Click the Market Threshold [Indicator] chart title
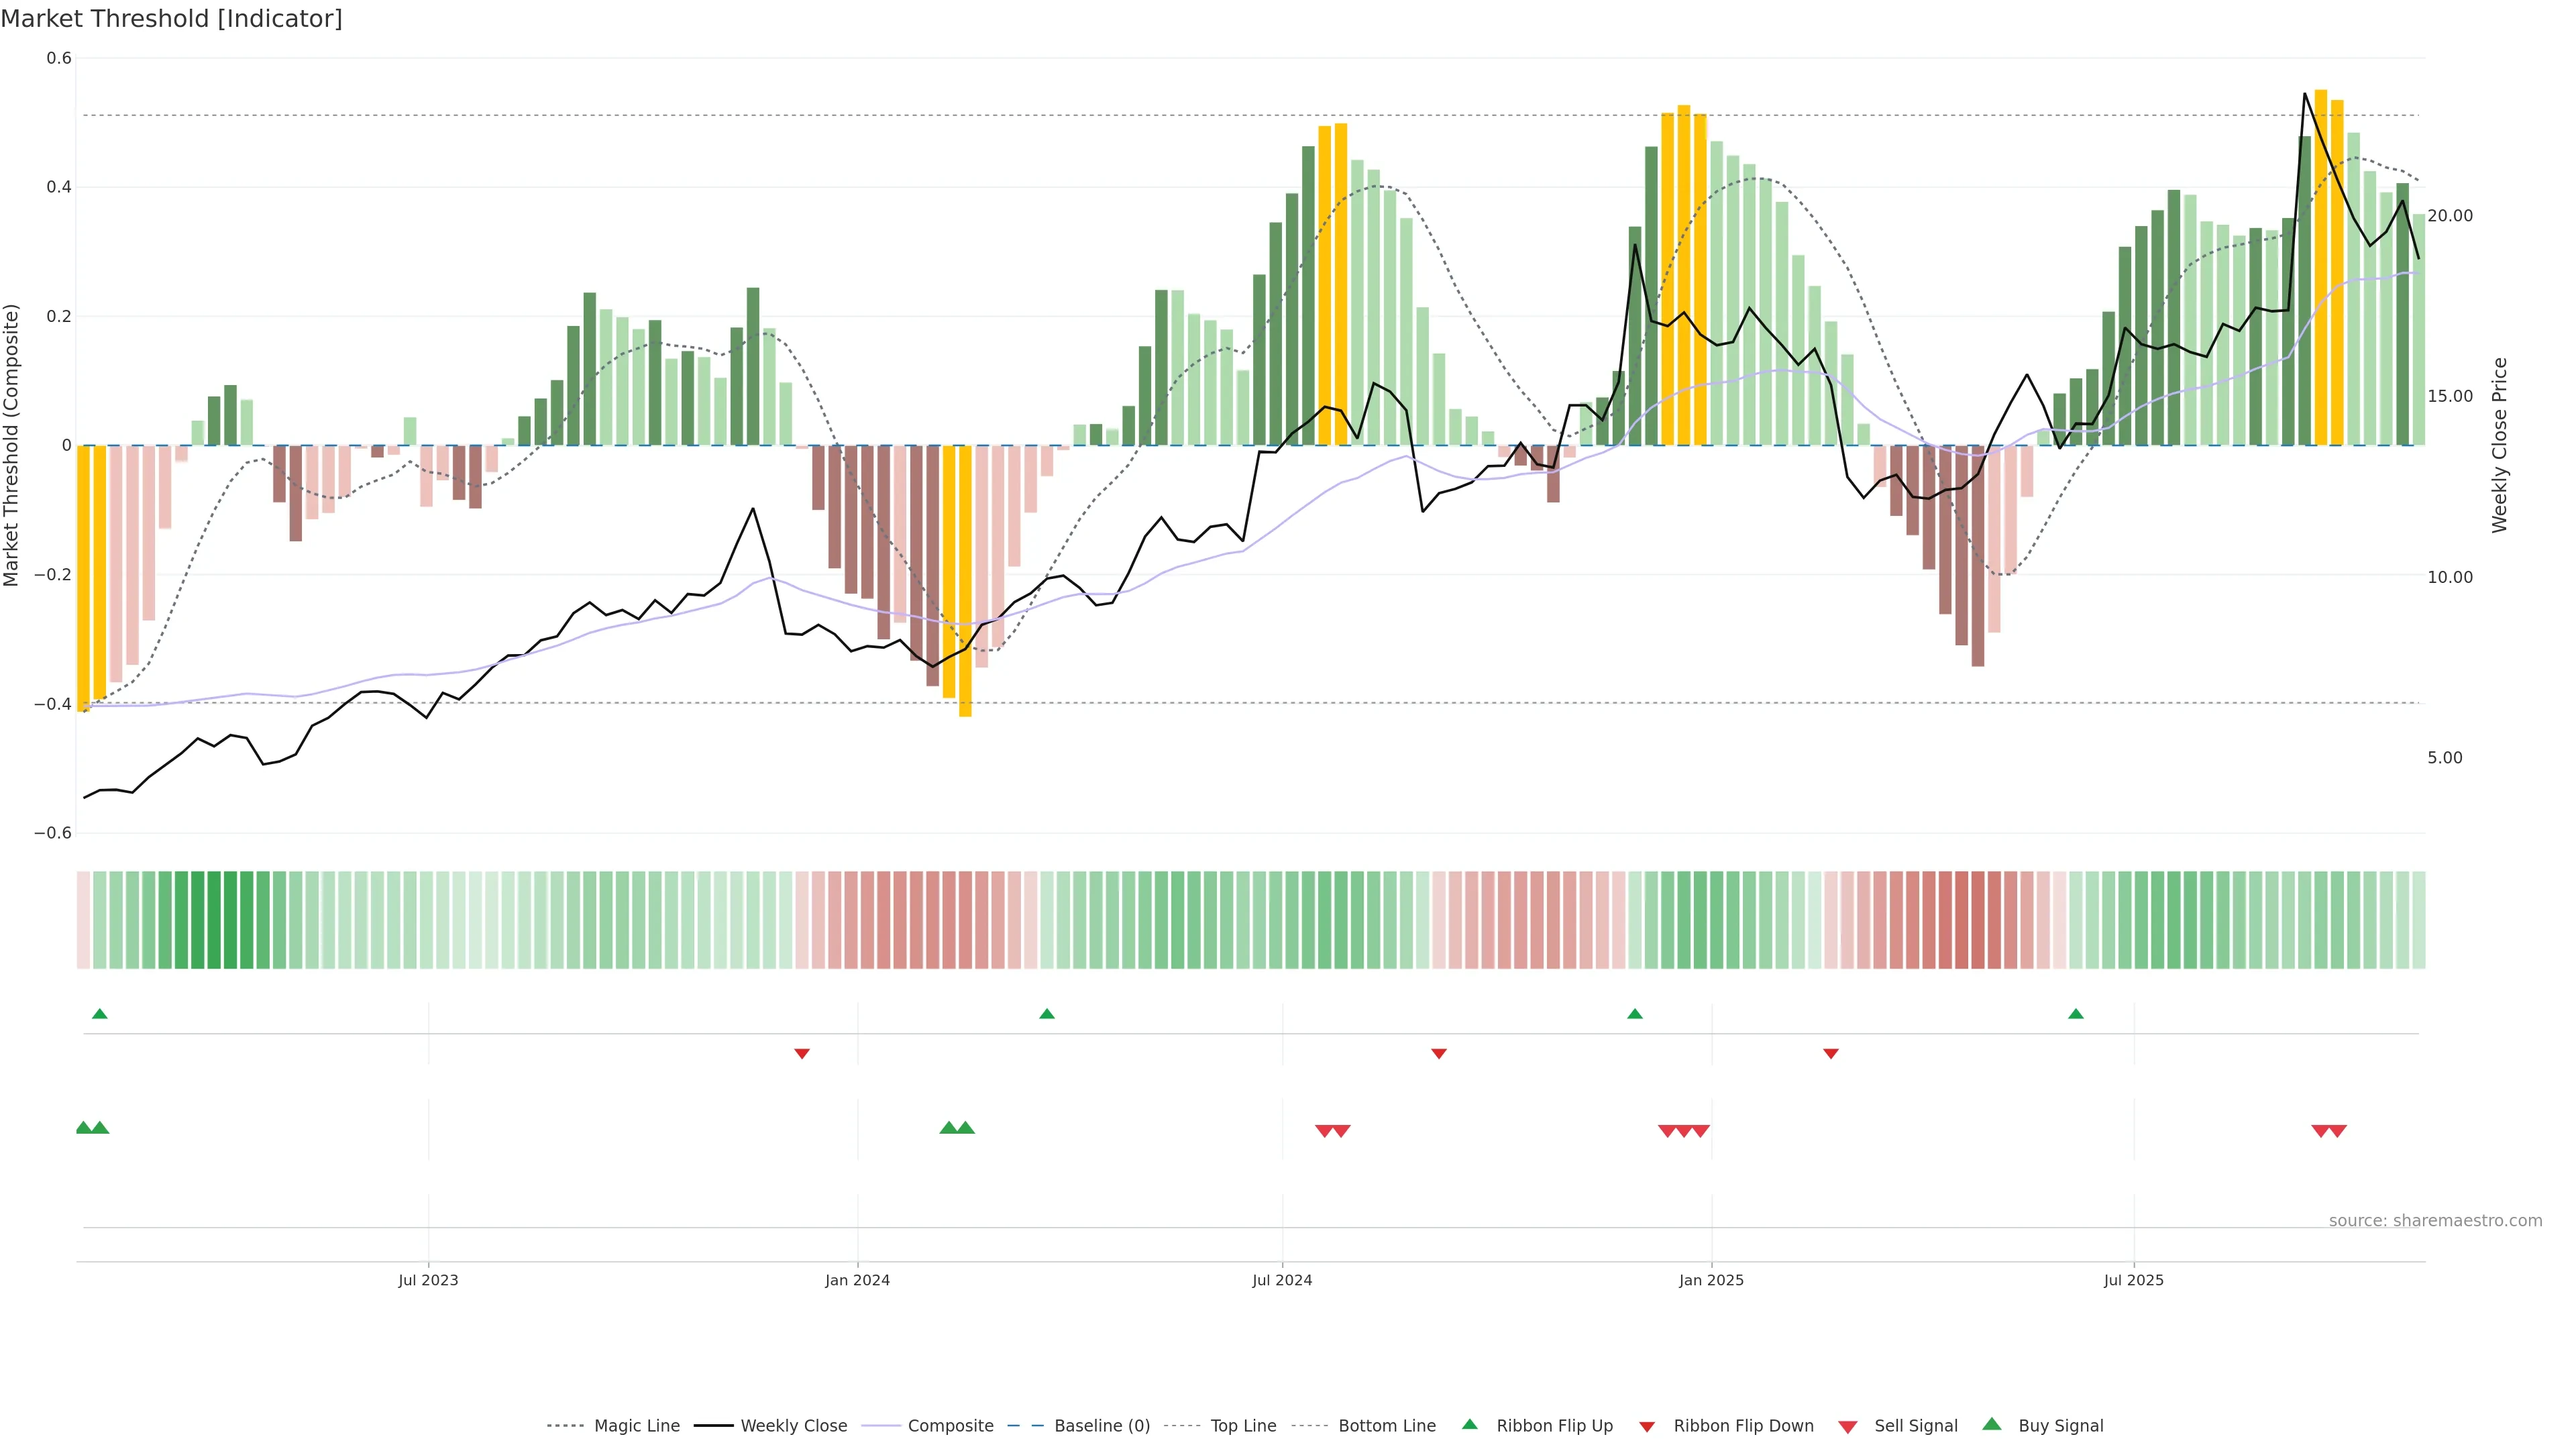The width and height of the screenshot is (2576, 1449). (172, 19)
